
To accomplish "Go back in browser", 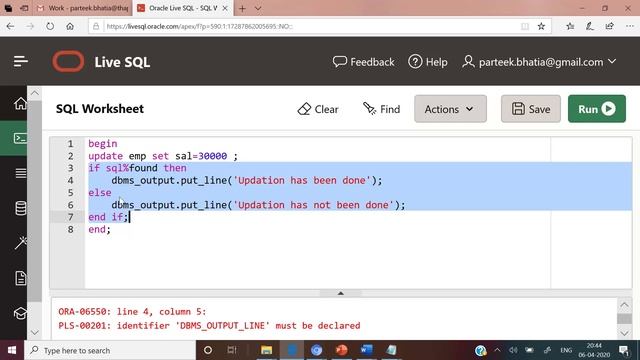I will tap(11, 26).
